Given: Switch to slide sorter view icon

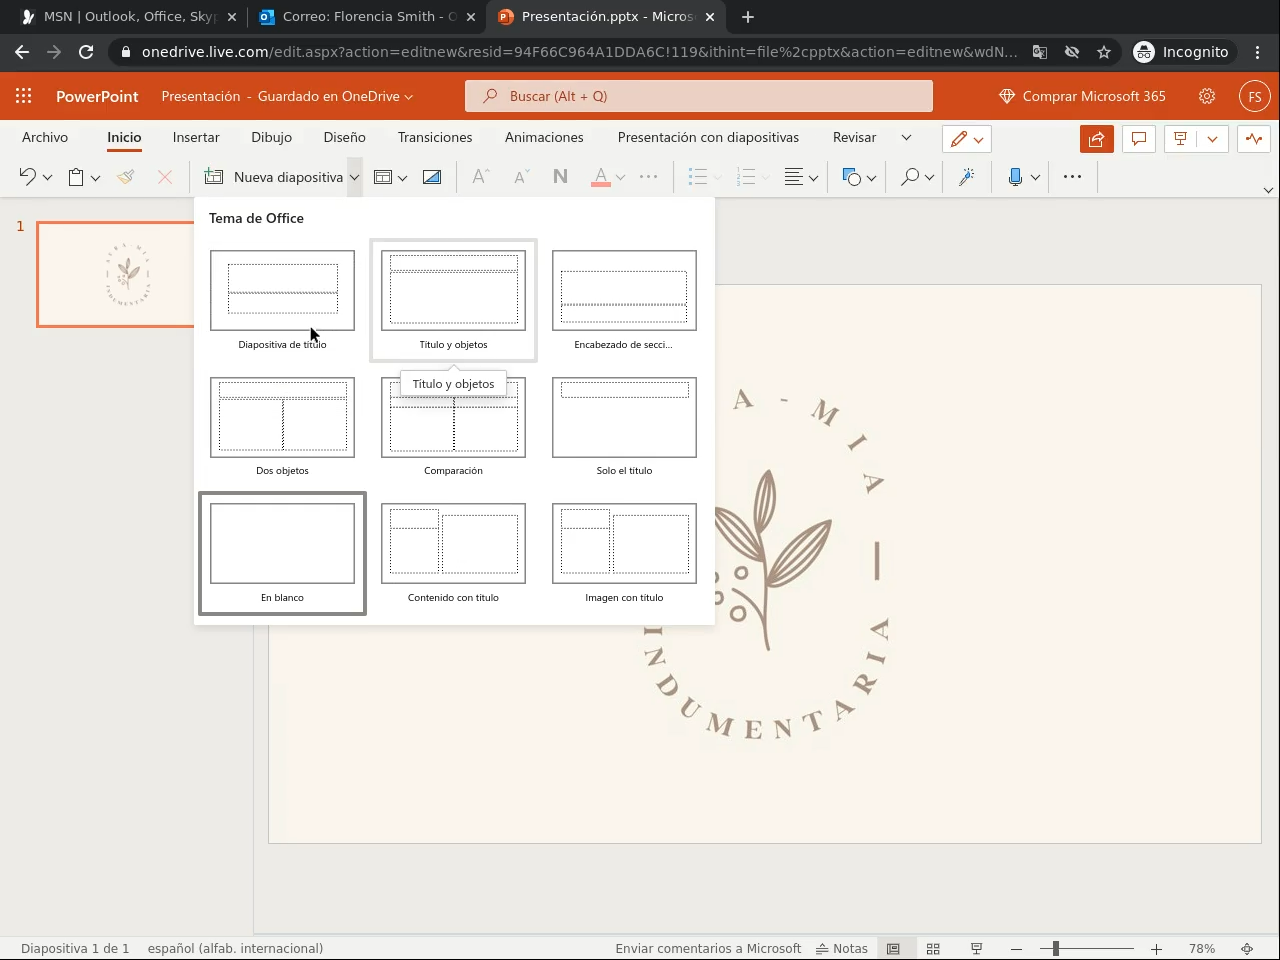Looking at the screenshot, I should pyautogui.click(x=933, y=948).
